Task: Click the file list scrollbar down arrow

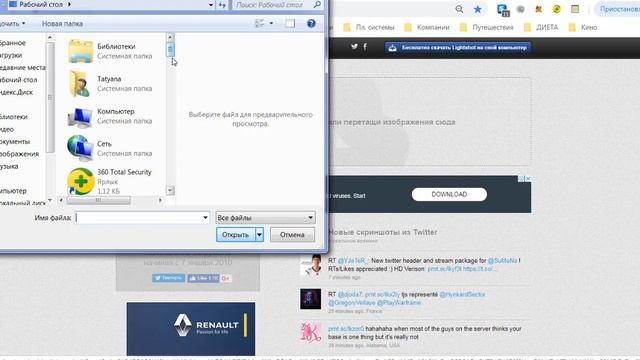Action: [x=170, y=191]
